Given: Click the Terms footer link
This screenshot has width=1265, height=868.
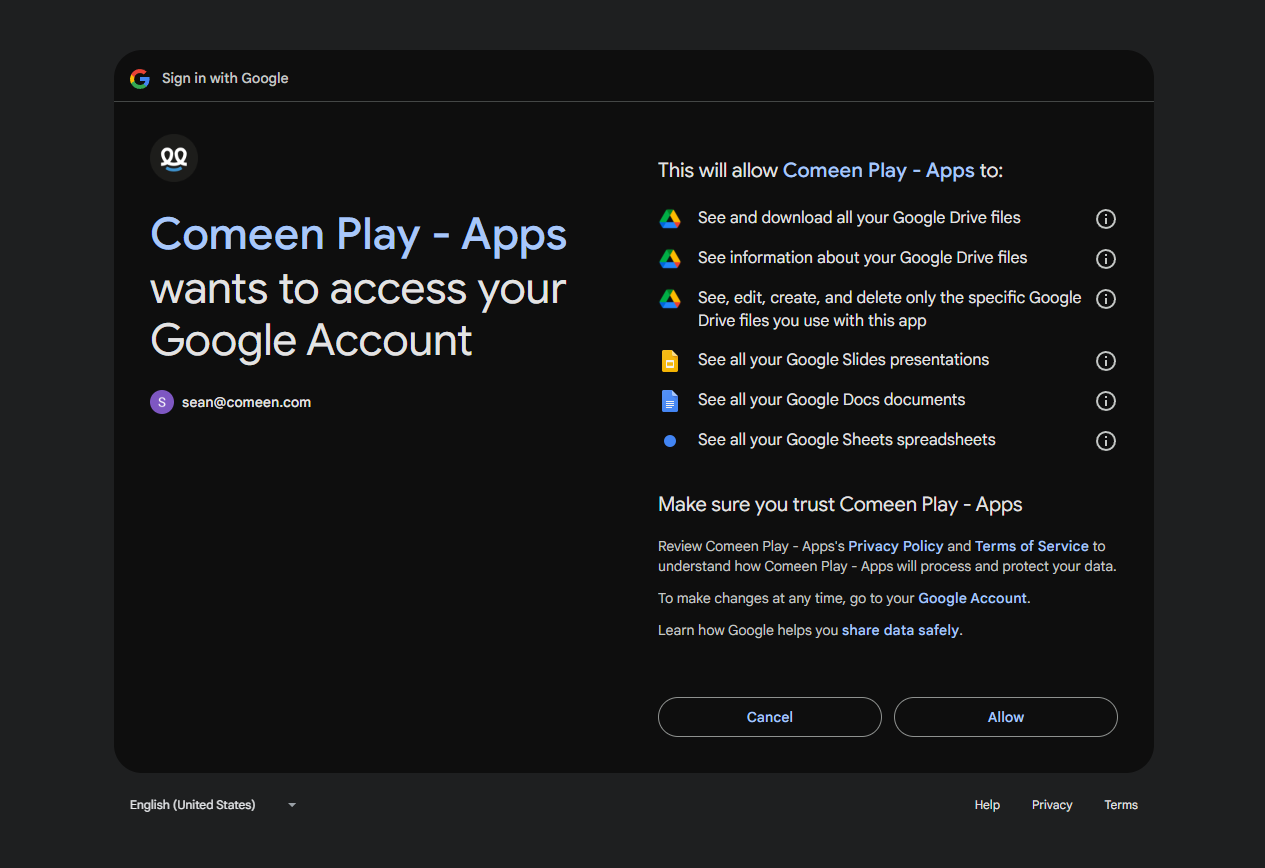Looking at the screenshot, I should (1121, 805).
